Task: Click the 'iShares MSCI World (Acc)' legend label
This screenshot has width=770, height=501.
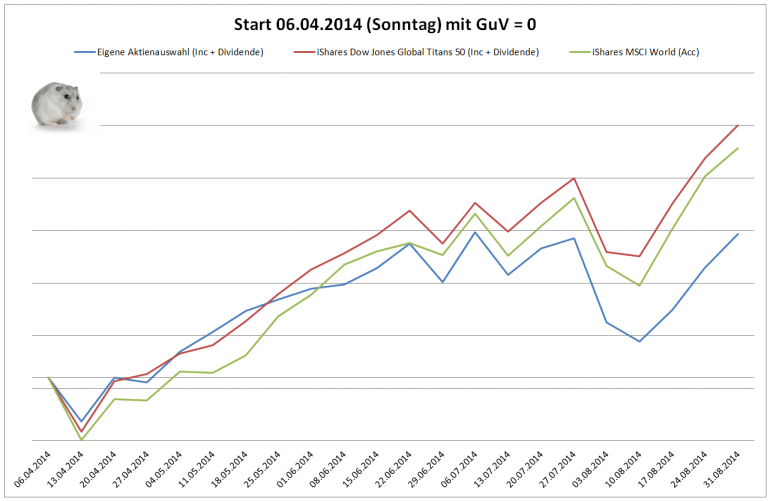Action: [x=646, y=52]
